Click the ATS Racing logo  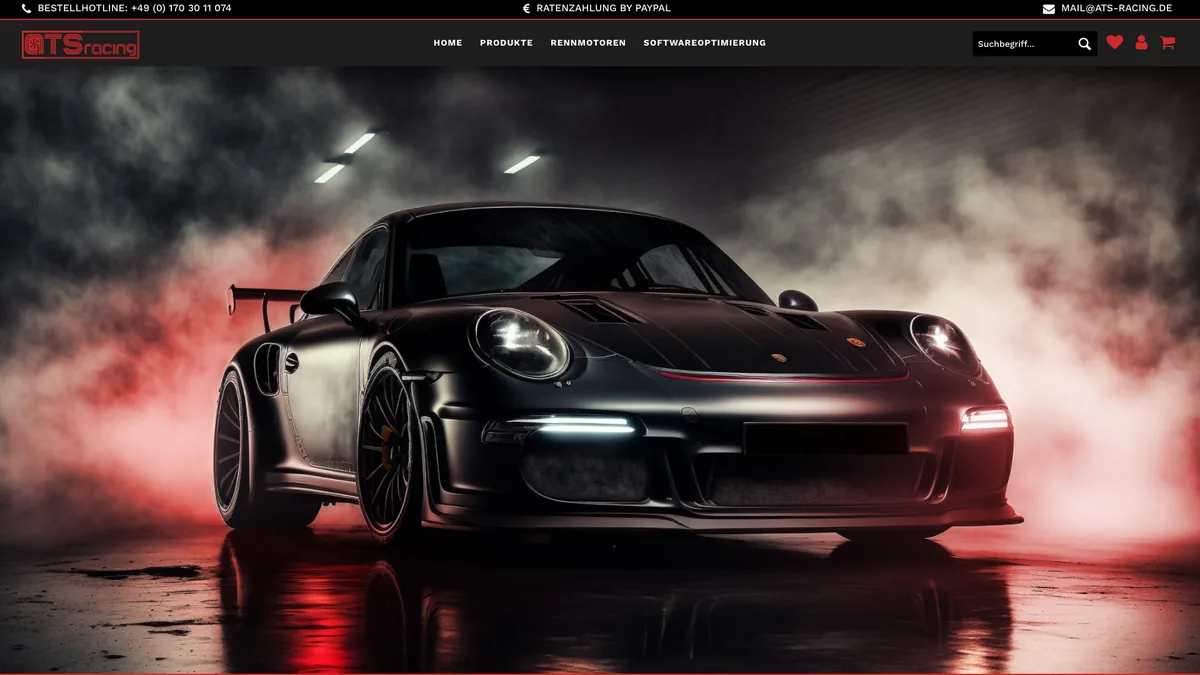(81, 44)
